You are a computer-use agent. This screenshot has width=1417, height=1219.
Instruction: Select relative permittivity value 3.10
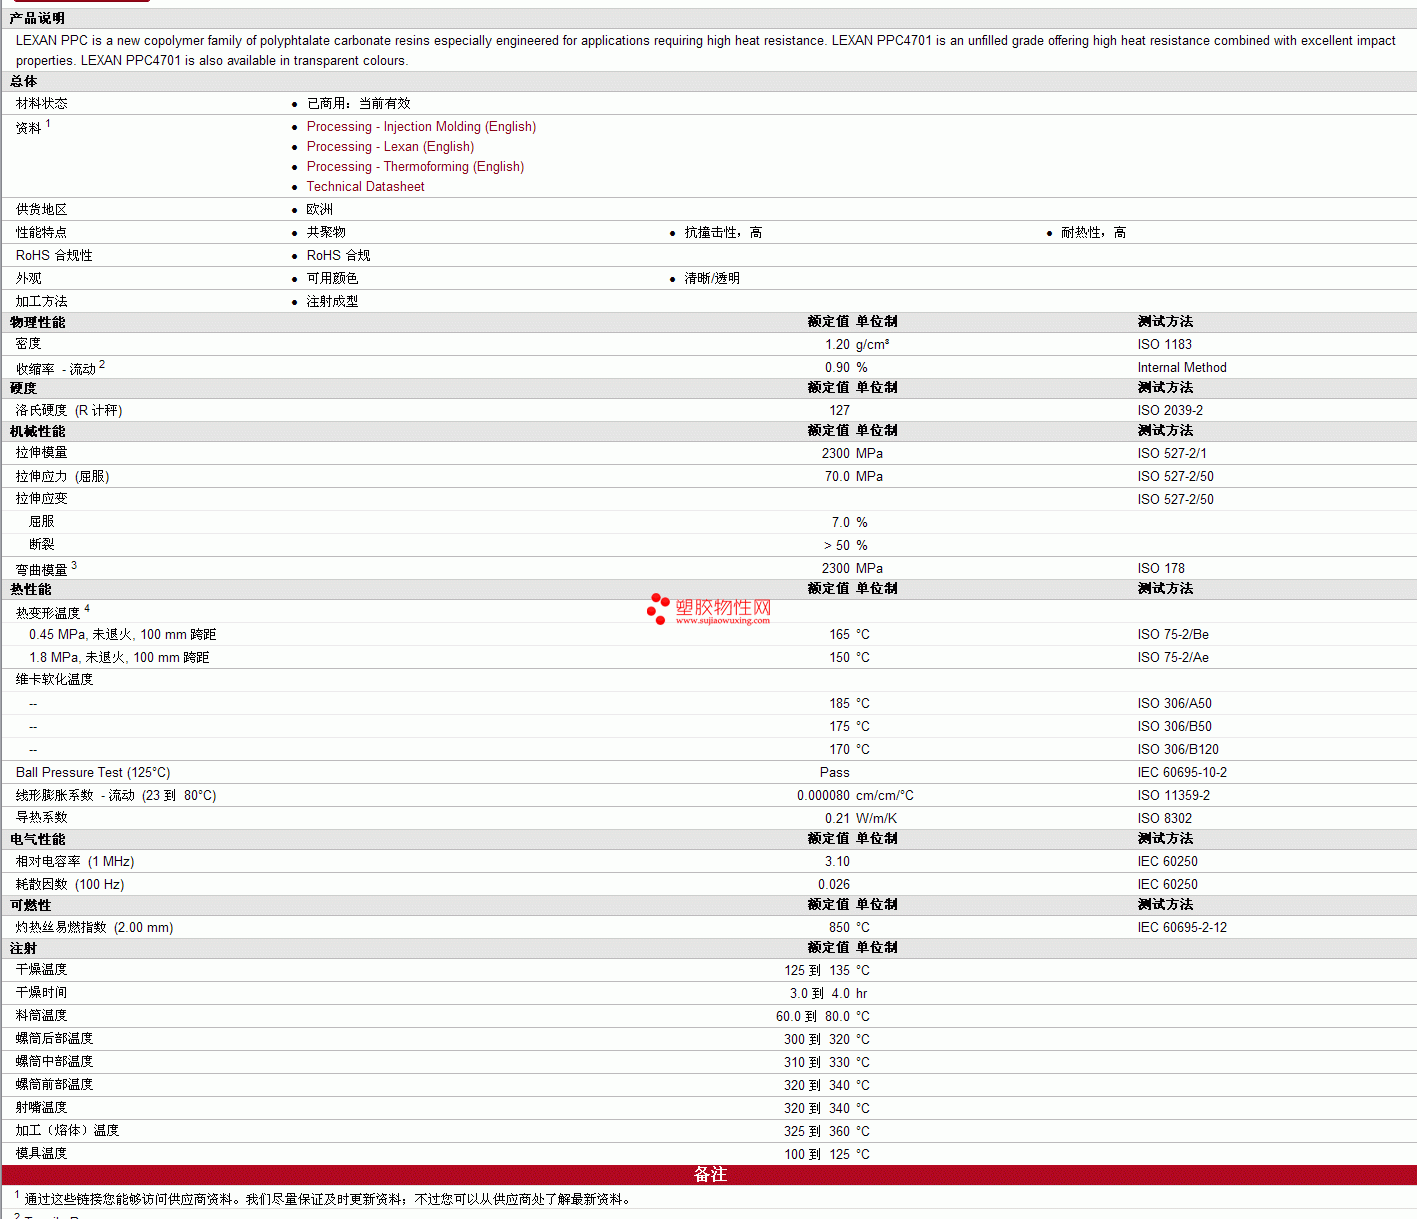click(x=837, y=862)
